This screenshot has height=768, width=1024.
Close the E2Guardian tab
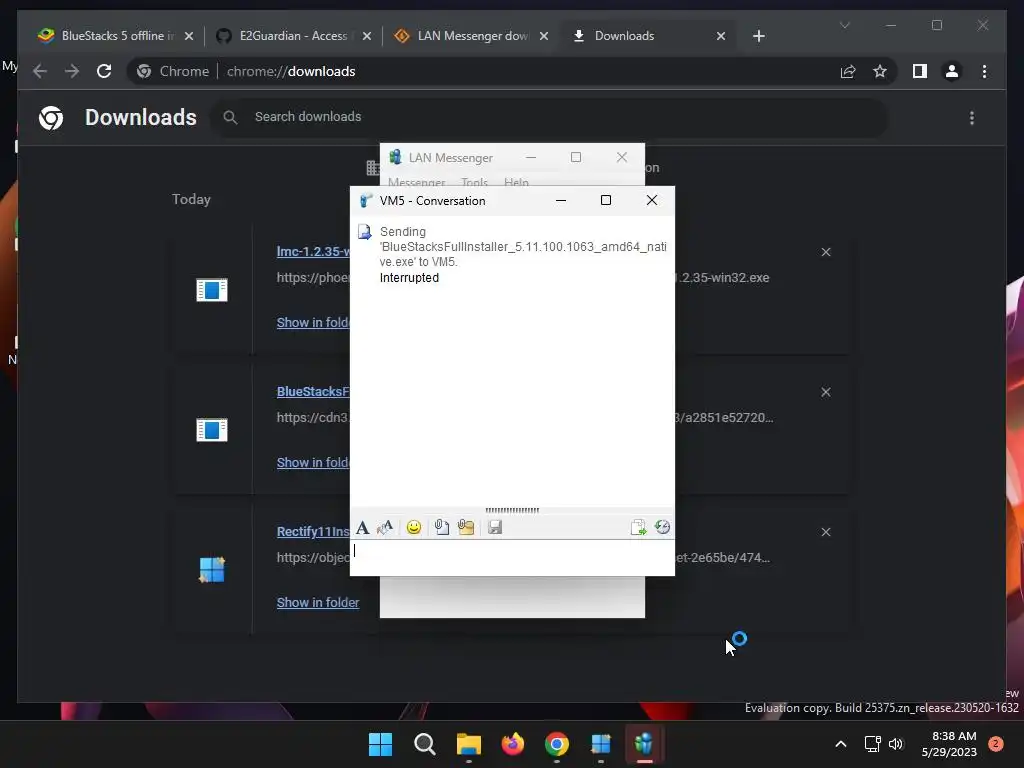[367, 36]
